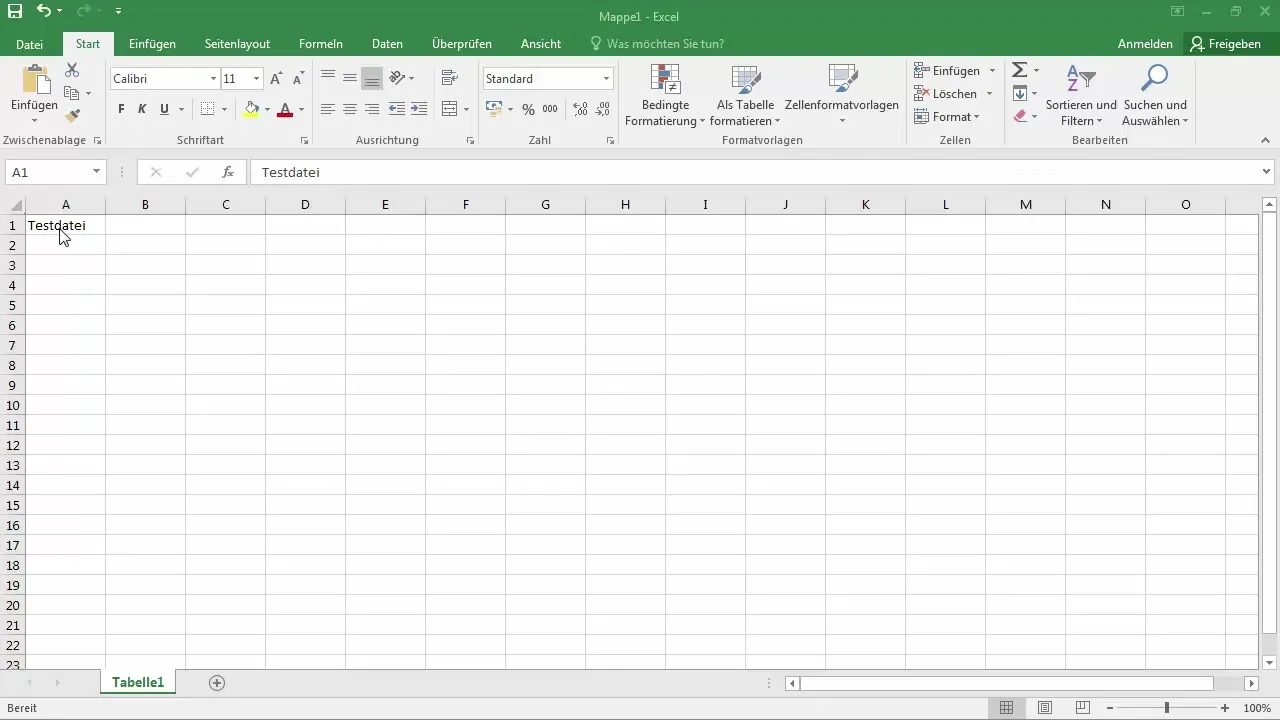The height and width of the screenshot is (720, 1280).
Task: Switch to the Überprüfen tab
Action: coord(462,44)
